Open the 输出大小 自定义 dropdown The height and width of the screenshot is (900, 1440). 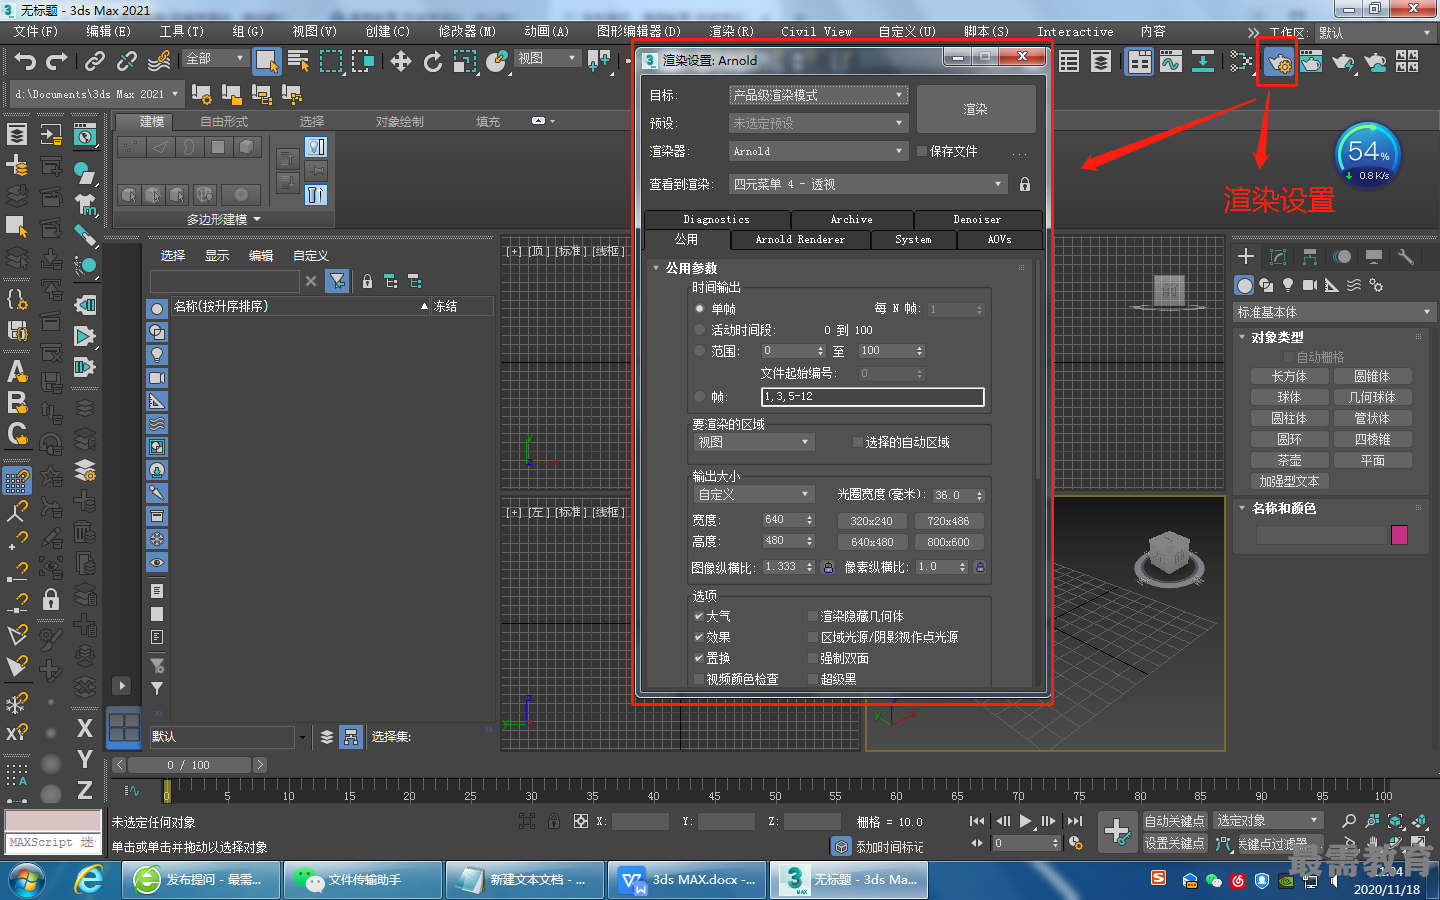click(754, 494)
